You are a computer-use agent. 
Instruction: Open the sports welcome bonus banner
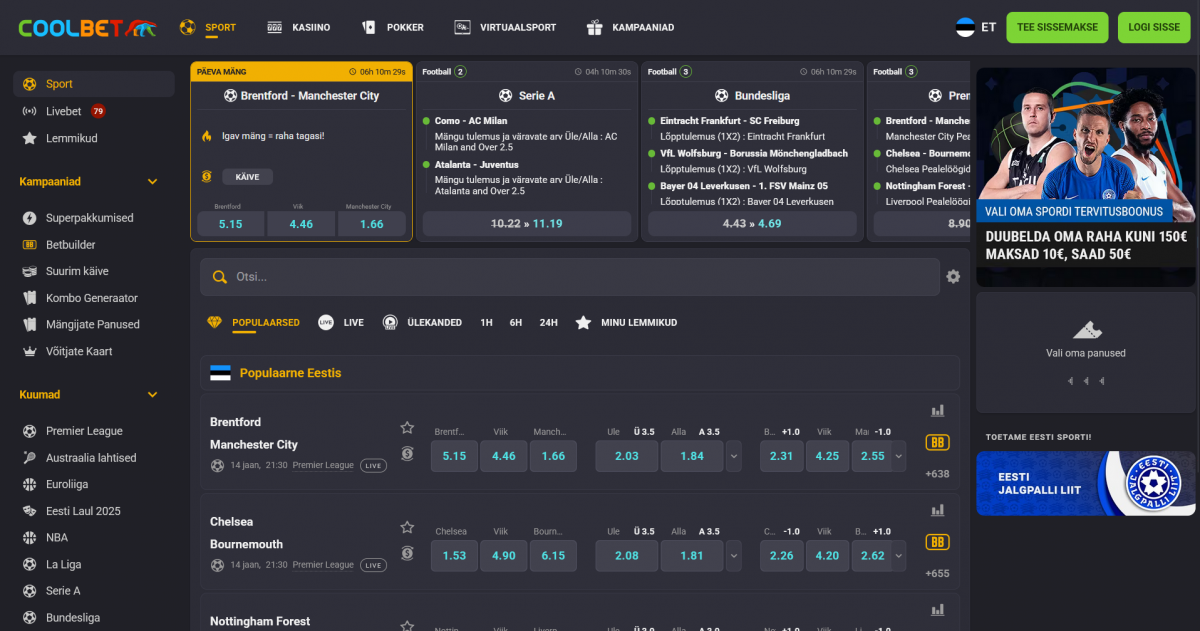click(x=1085, y=177)
